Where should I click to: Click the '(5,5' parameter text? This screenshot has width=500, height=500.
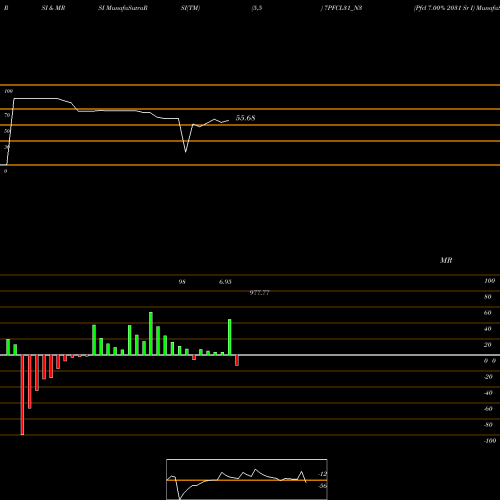[x=257, y=8]
